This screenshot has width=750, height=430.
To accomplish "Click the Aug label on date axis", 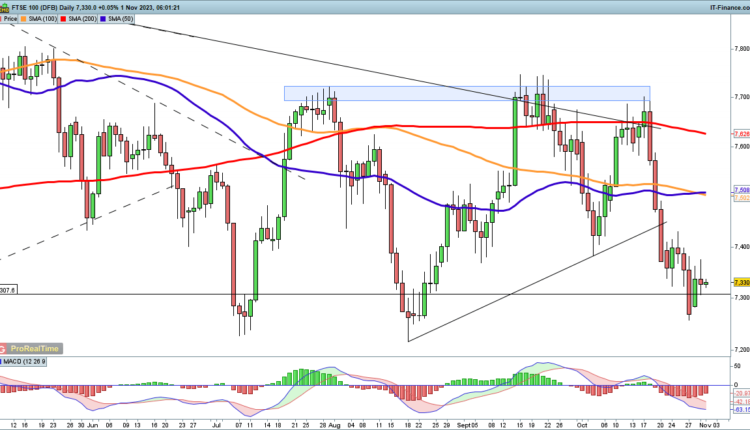I will [335, 423].
